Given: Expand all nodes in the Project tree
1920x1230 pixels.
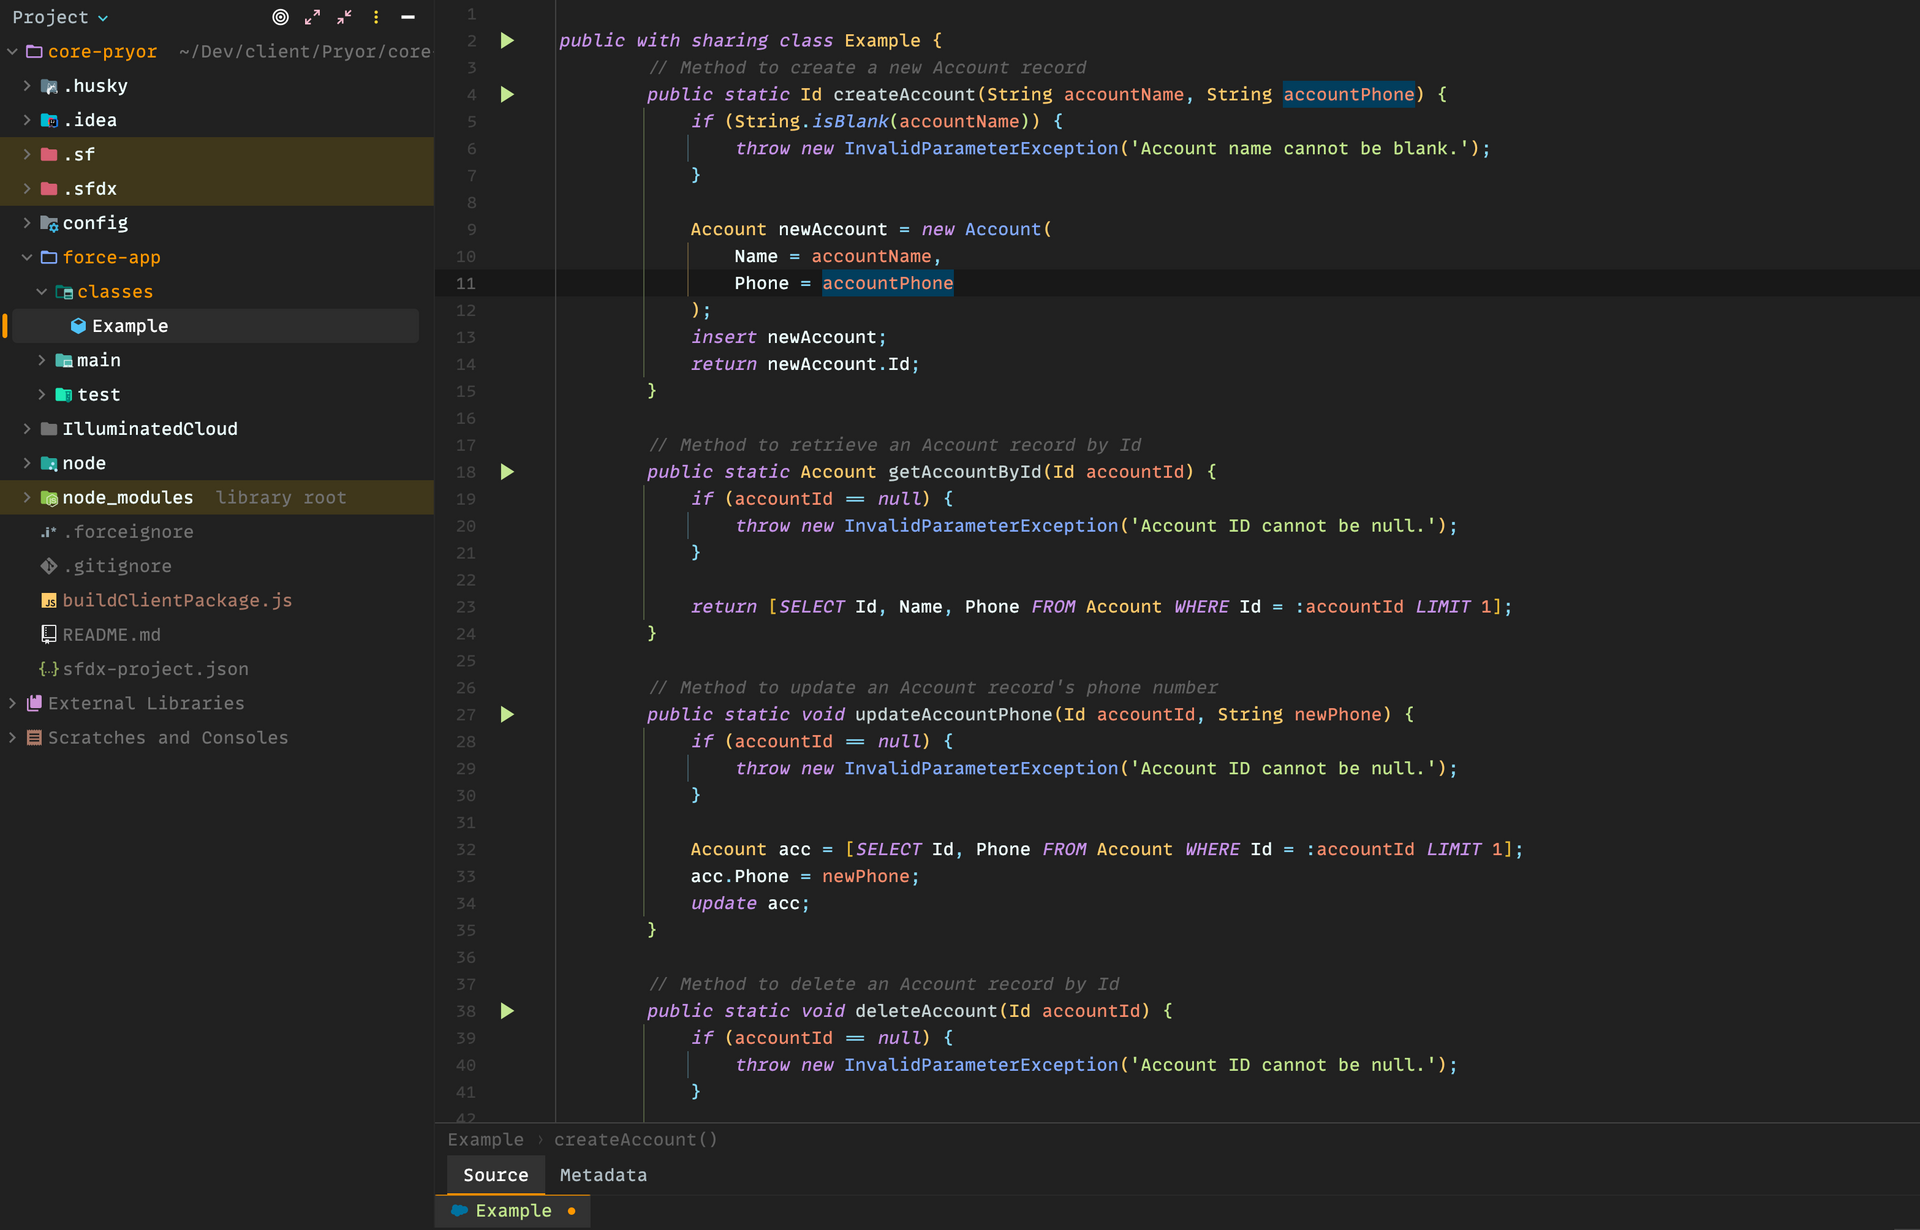Looking at the screenshot, I should (311, 17).
